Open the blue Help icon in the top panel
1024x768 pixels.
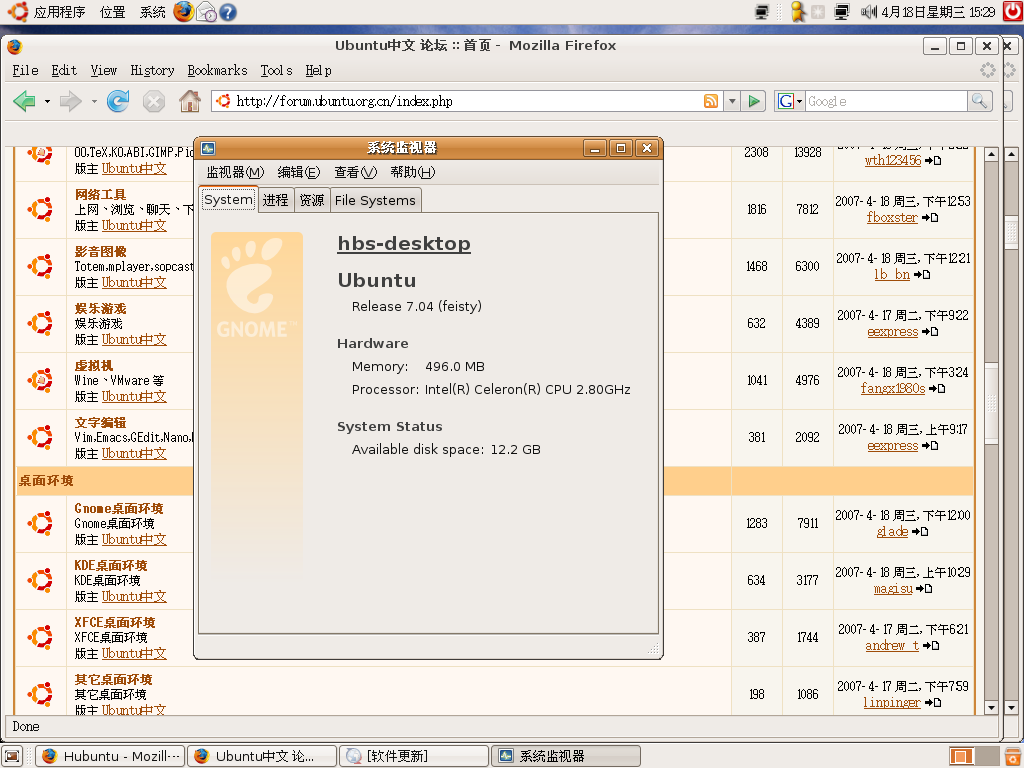228,12
